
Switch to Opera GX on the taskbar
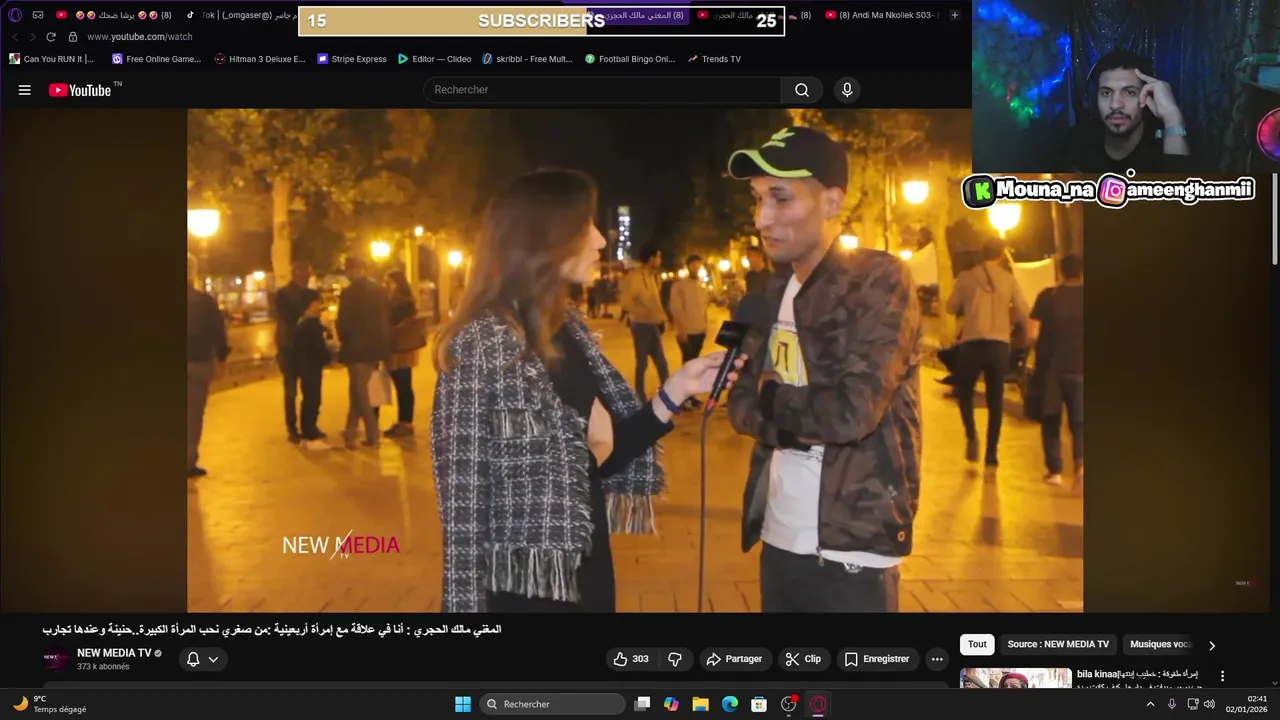click(818, 704)
